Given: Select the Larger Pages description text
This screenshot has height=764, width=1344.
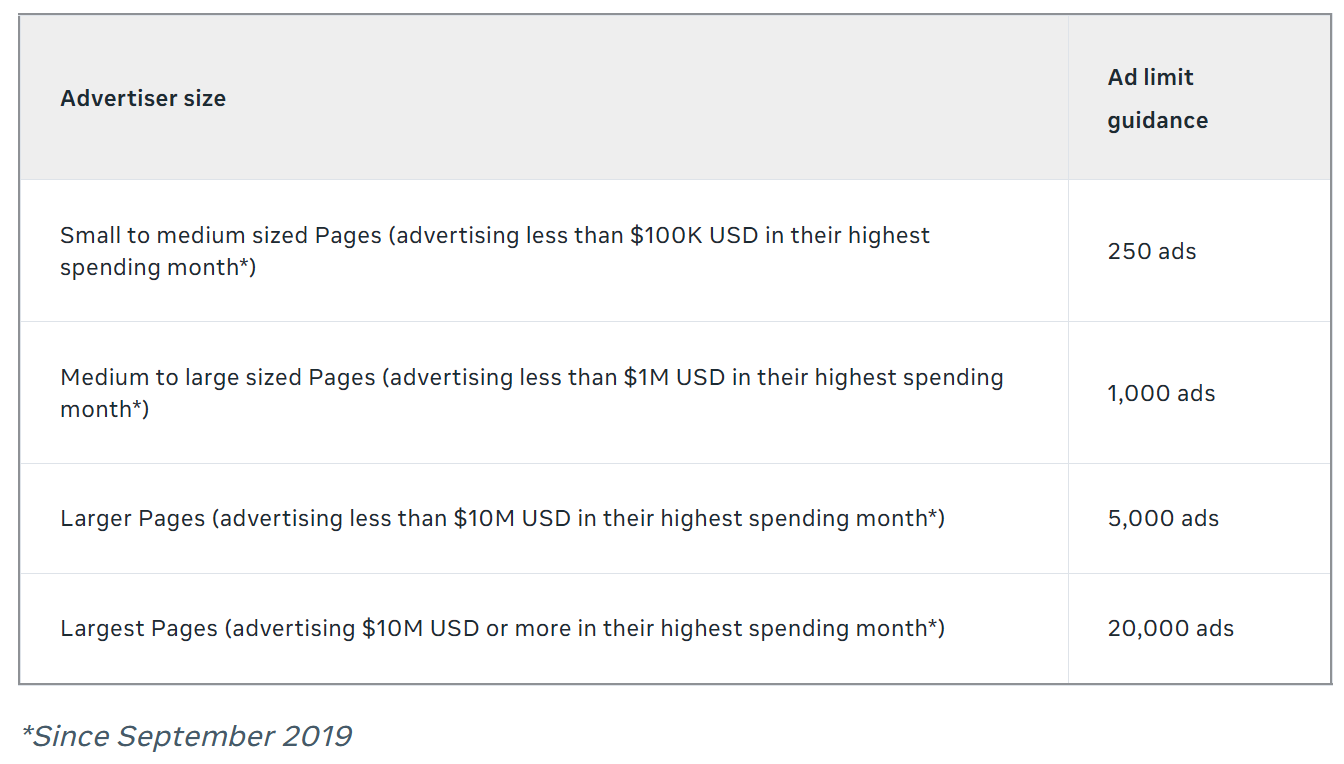Looking at the screenshot, I should pyautogui.click(x=502, y=518).
